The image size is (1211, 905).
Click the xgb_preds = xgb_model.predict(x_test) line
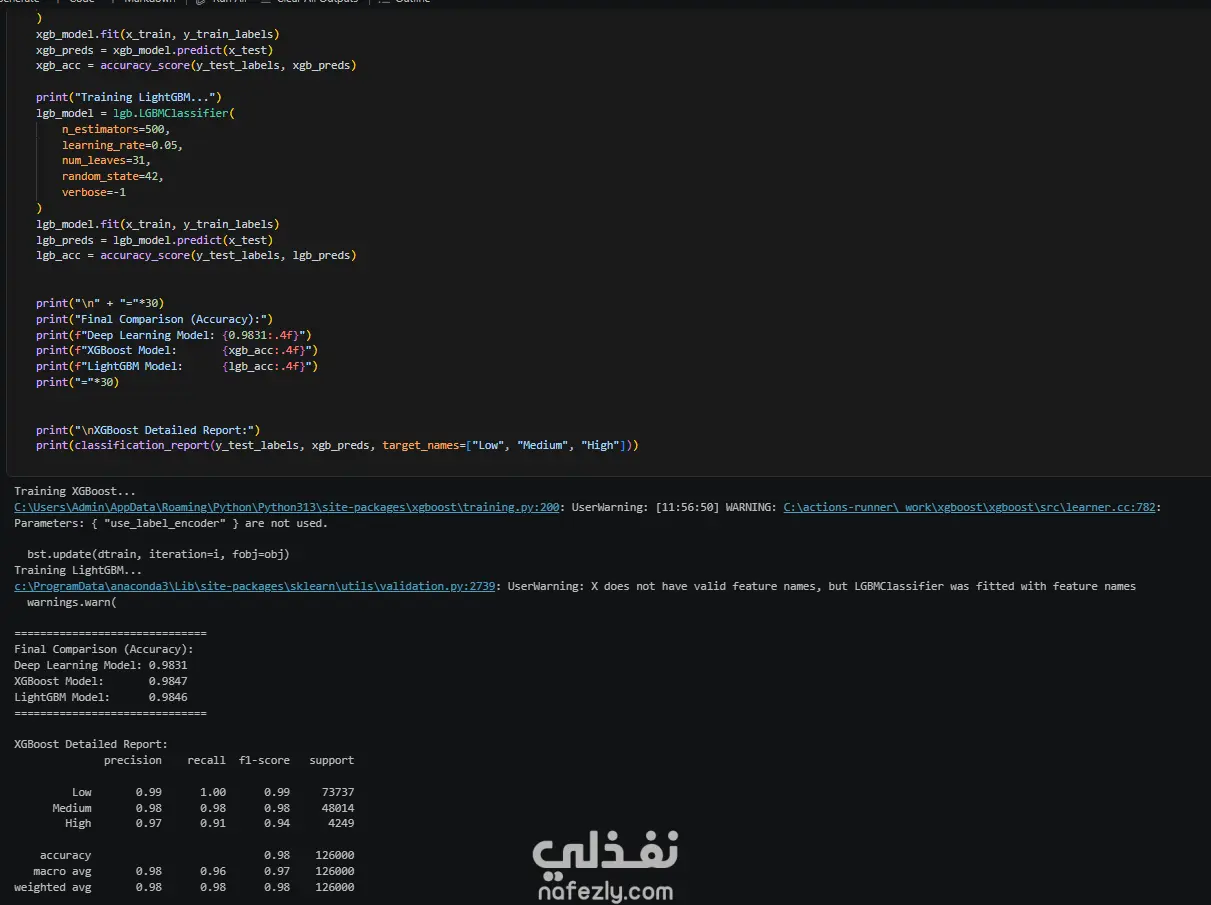point(155,50)
